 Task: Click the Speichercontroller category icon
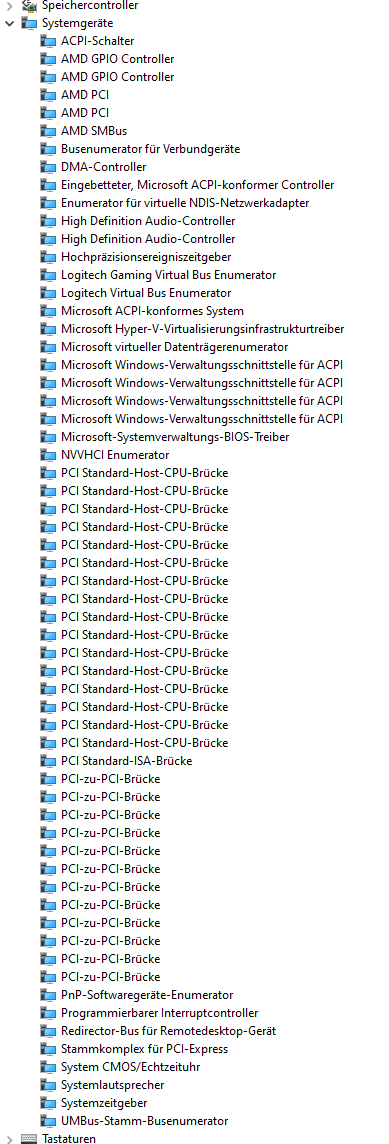29,5
